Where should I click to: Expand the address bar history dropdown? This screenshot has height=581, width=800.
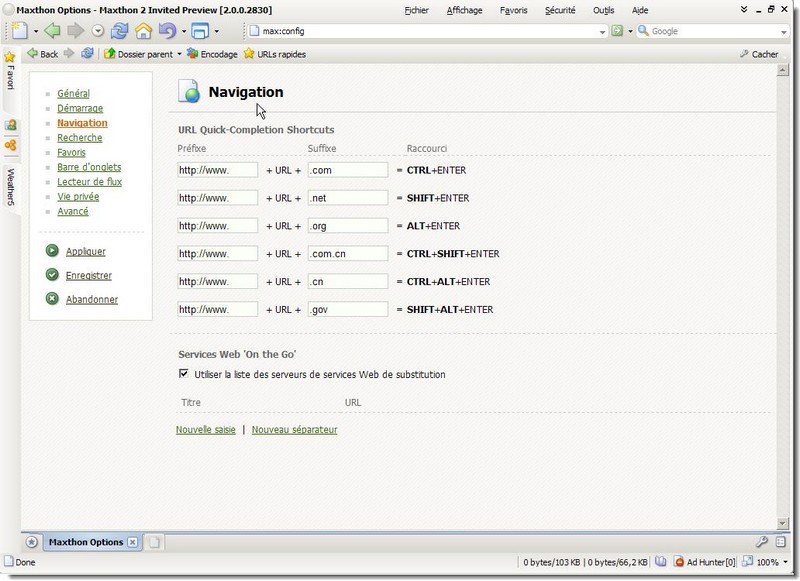(602, 32)
